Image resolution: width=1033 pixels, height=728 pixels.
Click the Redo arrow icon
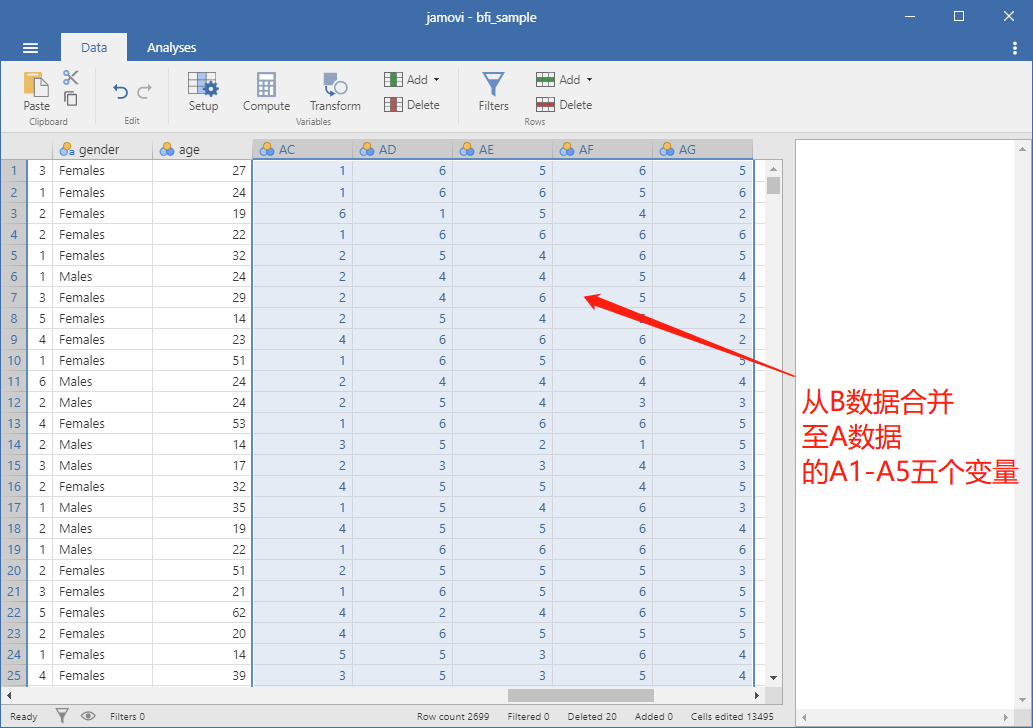(x=144, y=91)
